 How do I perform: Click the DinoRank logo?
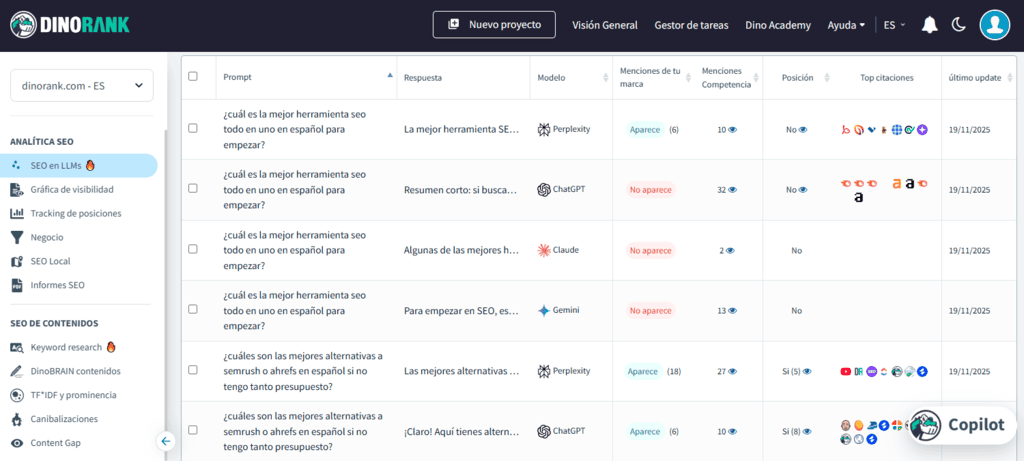pyautogui.click(x=70, y=25)
